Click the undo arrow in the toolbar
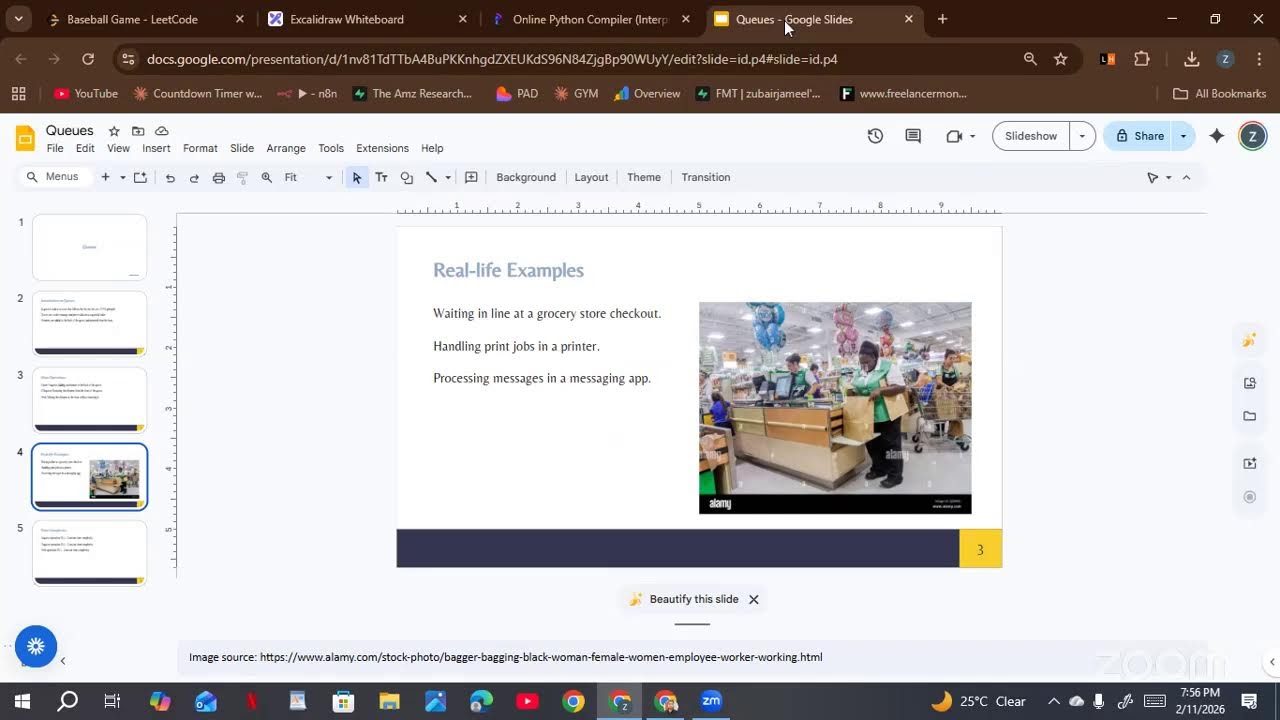The height and width of the screenshot is (720, 1280). tap(170, 178)
